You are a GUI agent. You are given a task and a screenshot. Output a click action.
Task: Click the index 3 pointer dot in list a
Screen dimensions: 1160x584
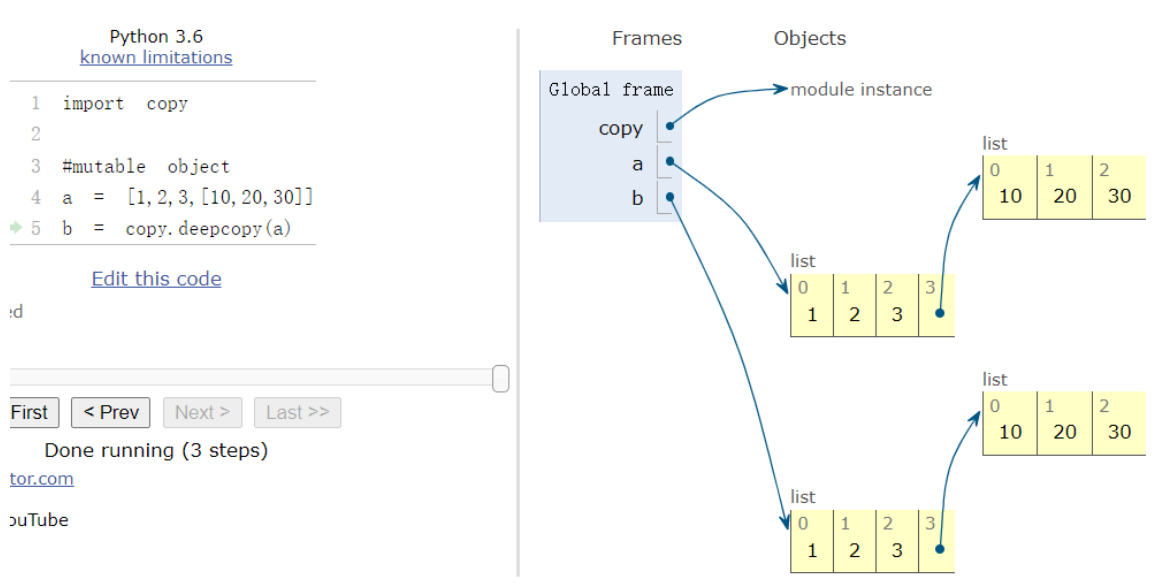point(939,313)
